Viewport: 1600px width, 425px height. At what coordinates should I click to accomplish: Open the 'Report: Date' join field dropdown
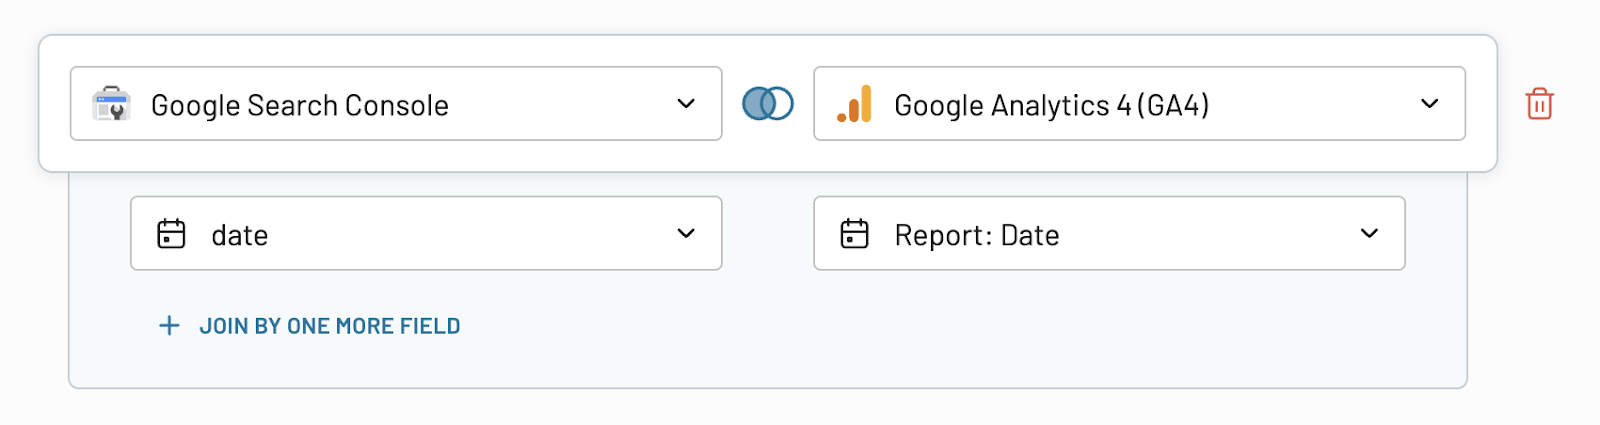tap(1110, 234)
